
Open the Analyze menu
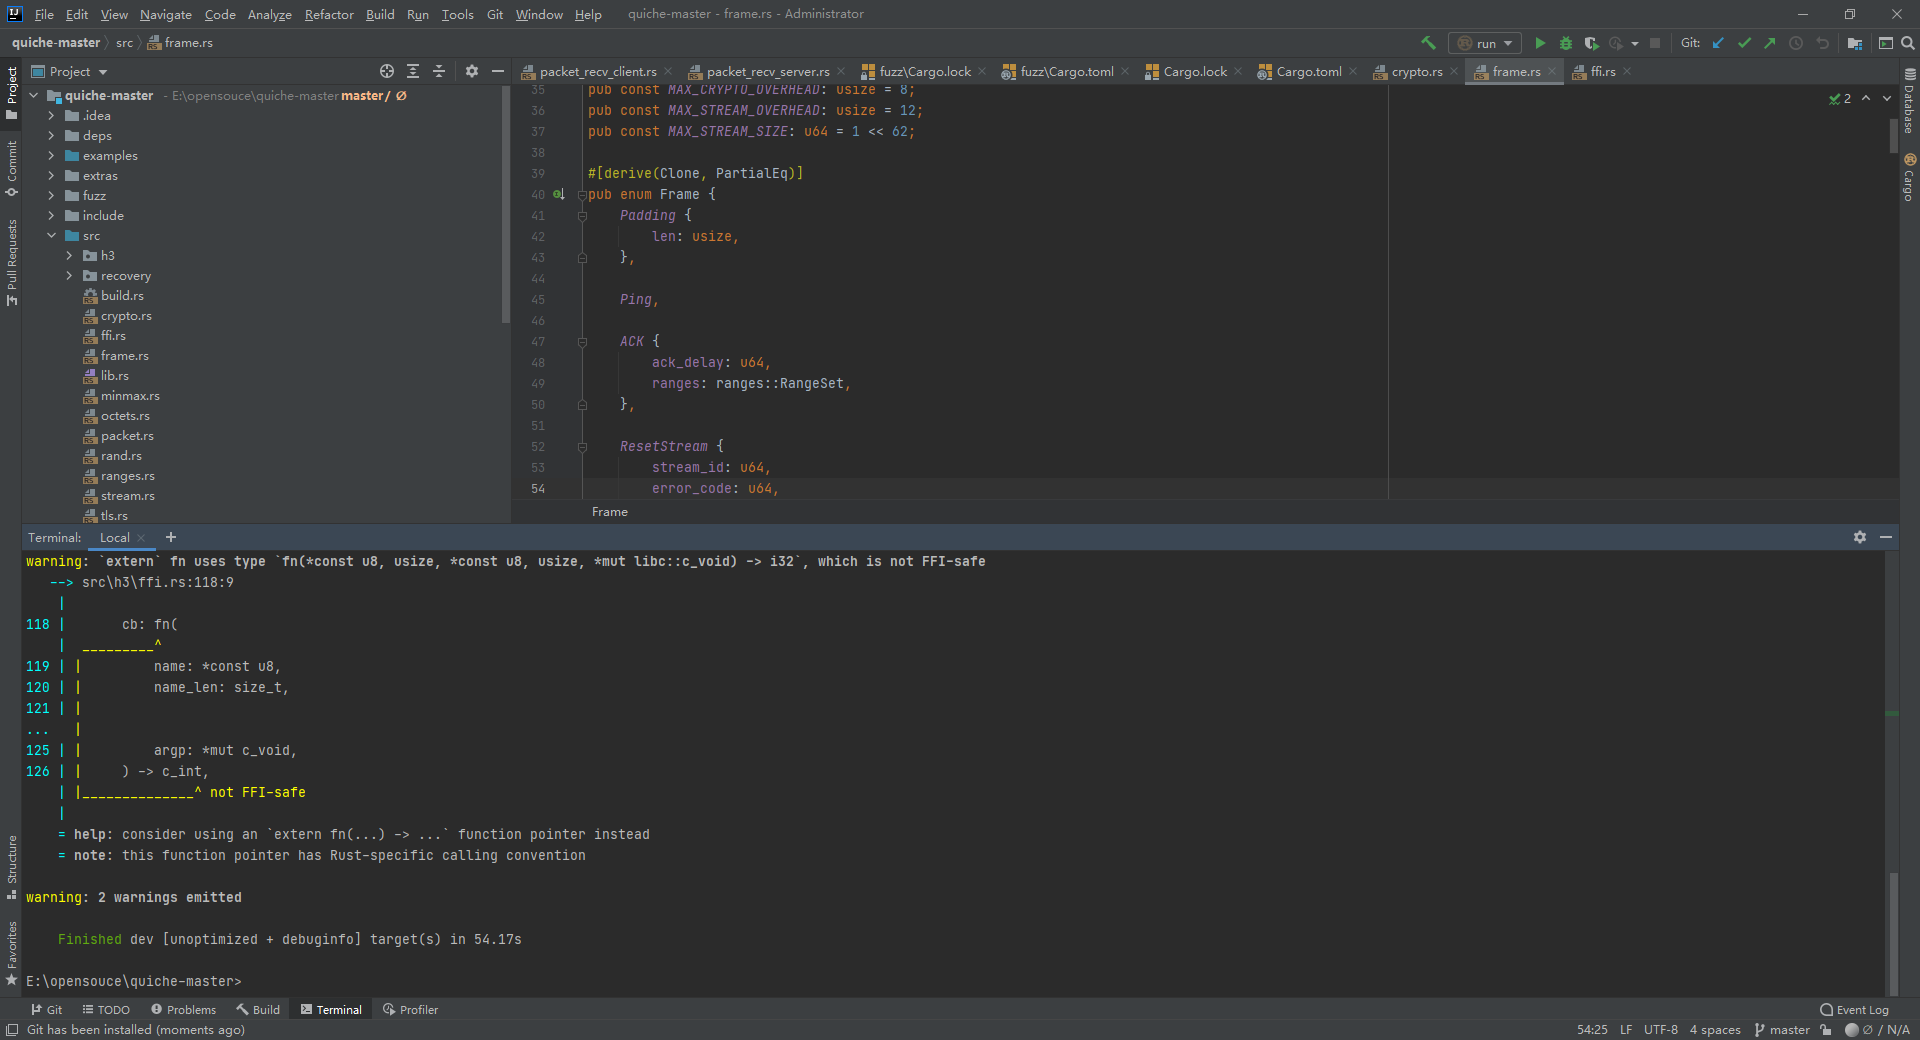270,14
